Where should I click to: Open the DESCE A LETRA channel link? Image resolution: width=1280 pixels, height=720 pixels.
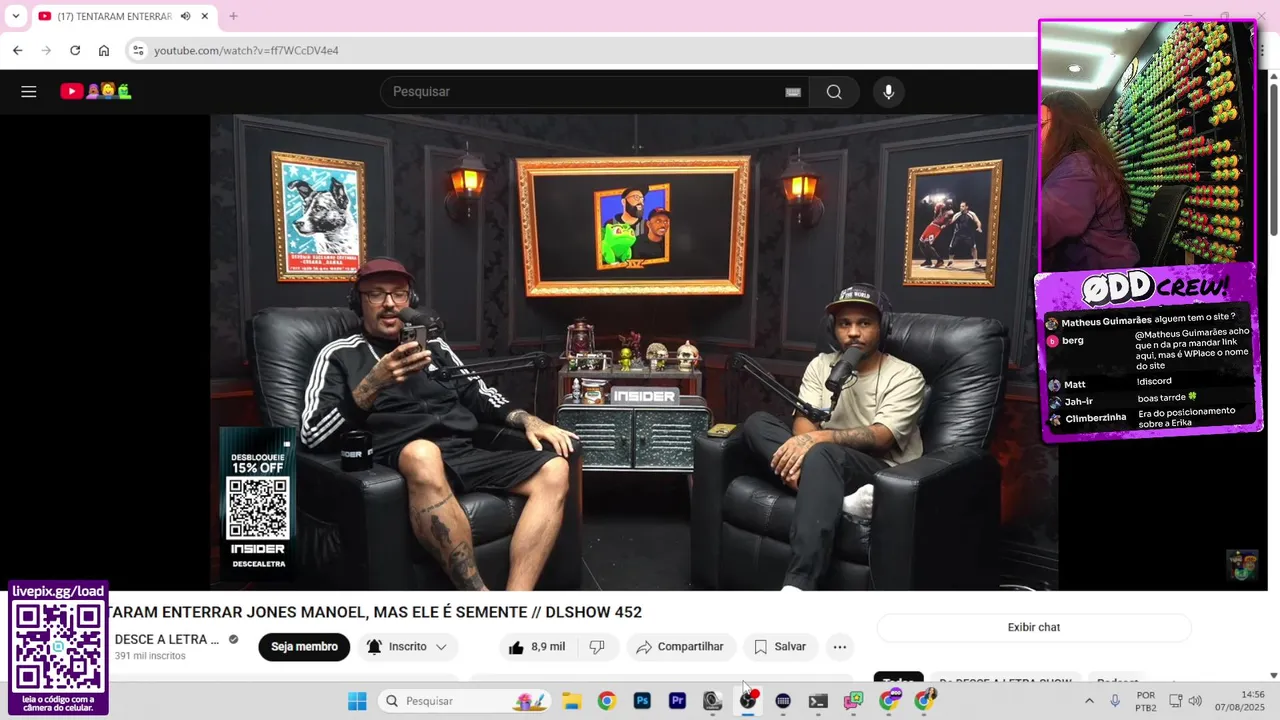click(167, 639)
